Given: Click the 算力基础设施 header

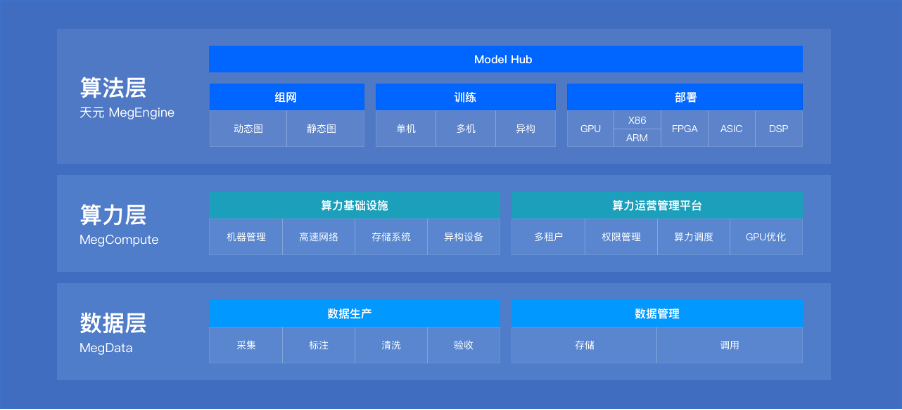Looking at the screenshot, I should 354,205.
